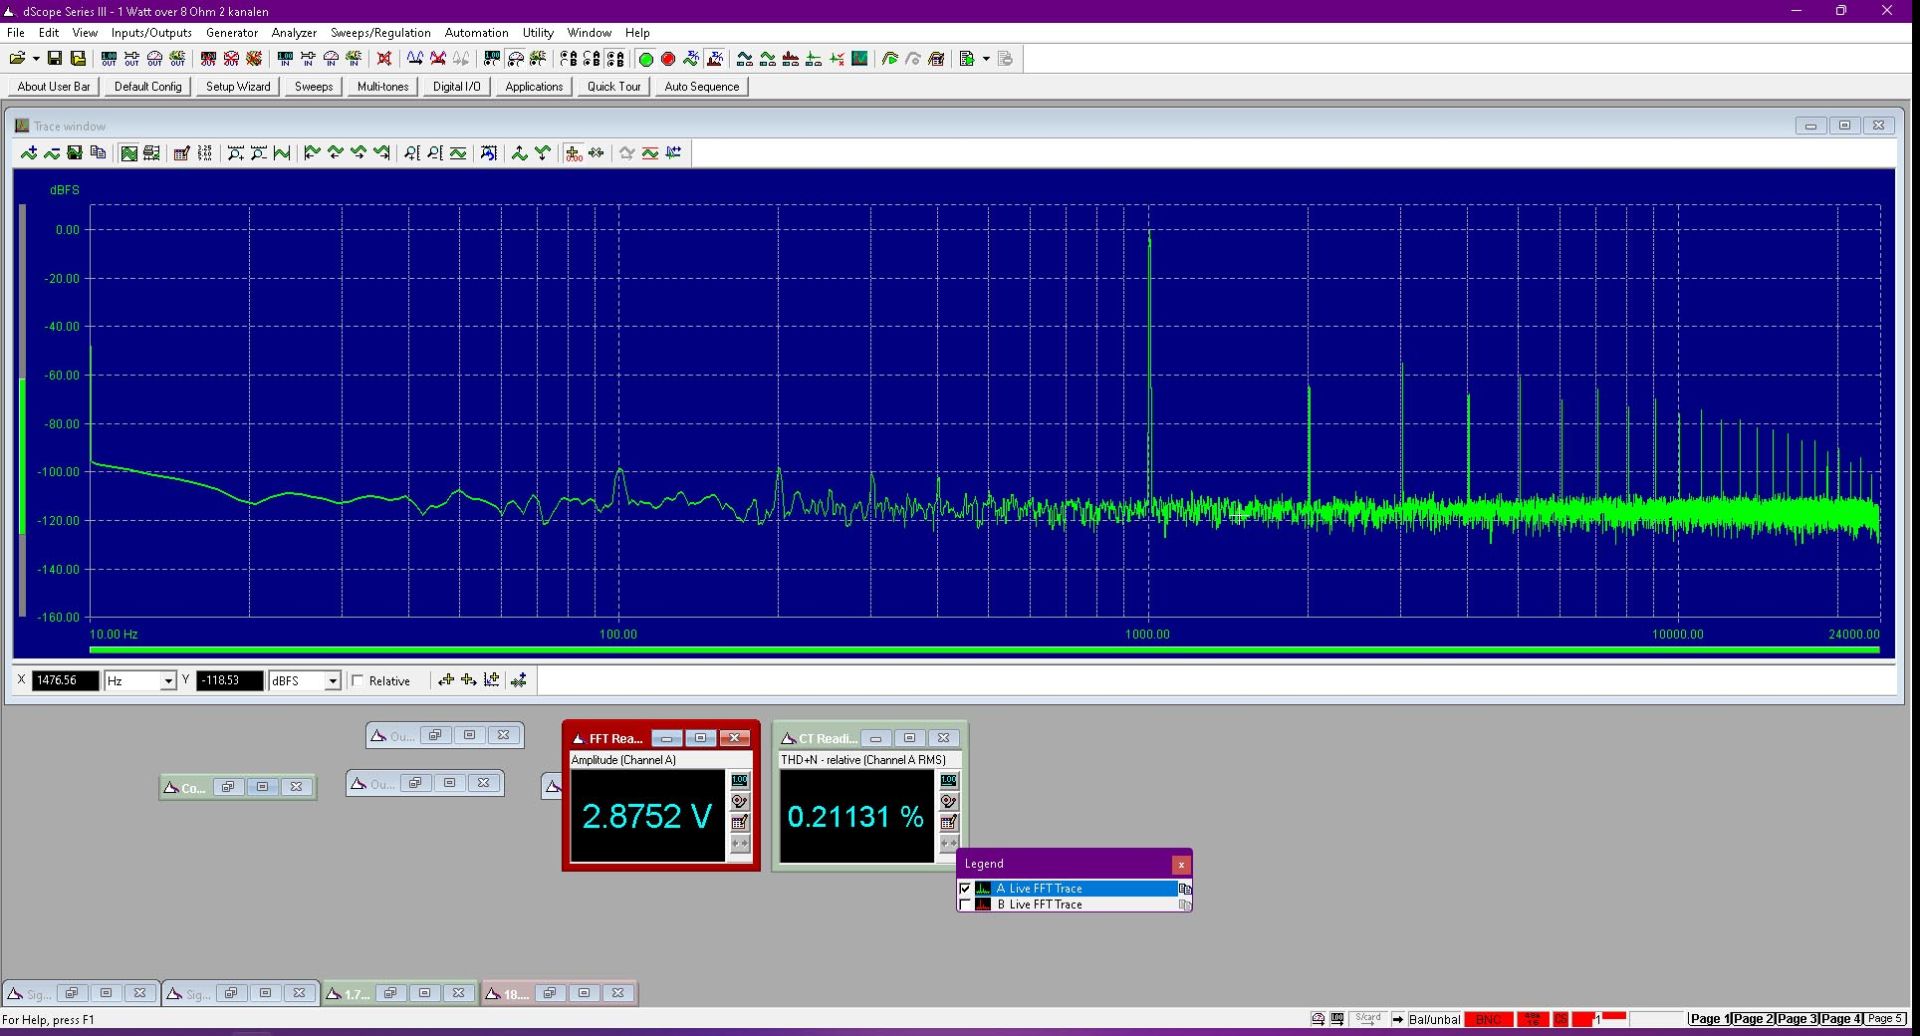Click the About User Bar button
Screen dimensions: 1920x1036
tap(54, 87)
